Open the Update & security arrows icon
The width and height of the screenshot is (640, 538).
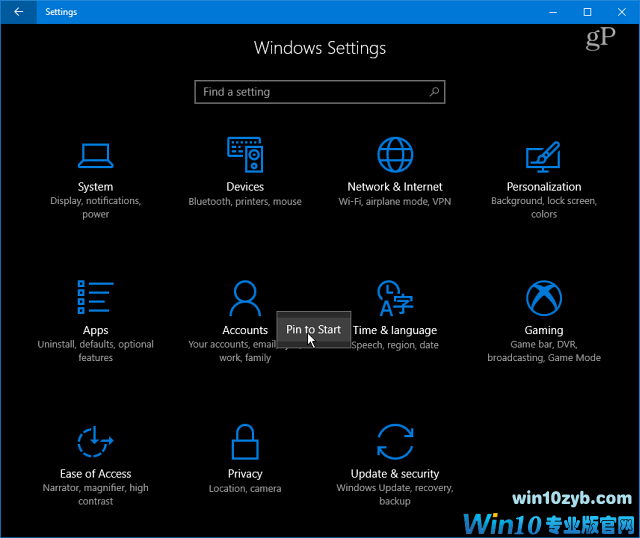pyautogui.click(x=395, y=442)
